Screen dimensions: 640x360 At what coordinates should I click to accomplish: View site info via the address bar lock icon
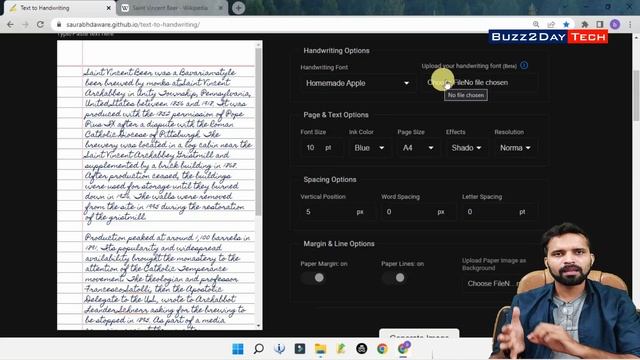[x=59, y=24]
